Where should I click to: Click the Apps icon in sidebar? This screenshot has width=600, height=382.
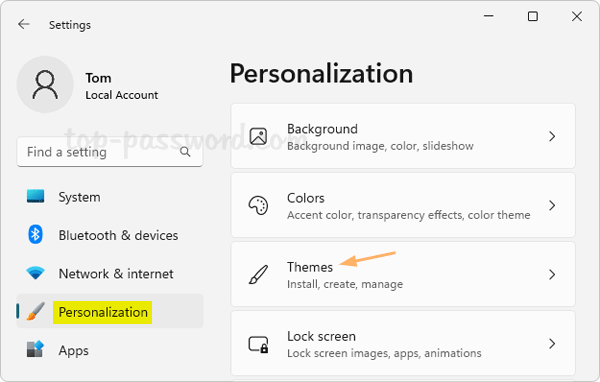tap(35, 349)
